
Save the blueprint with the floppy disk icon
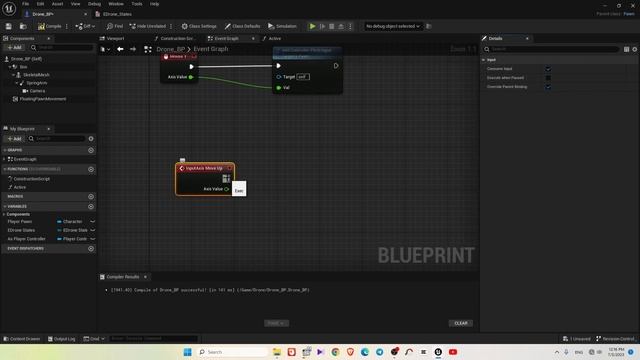pyautogui.click(x=9, y=26)
